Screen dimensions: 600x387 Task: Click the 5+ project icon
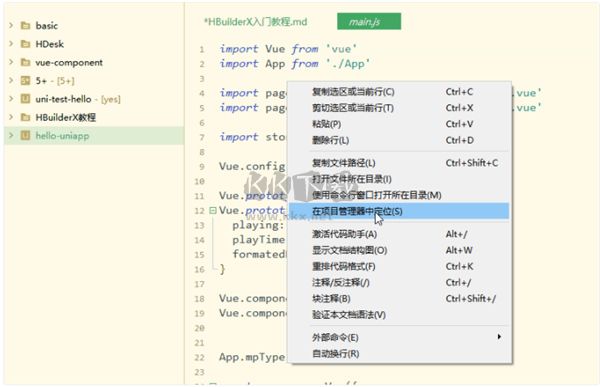coord(25,81)
